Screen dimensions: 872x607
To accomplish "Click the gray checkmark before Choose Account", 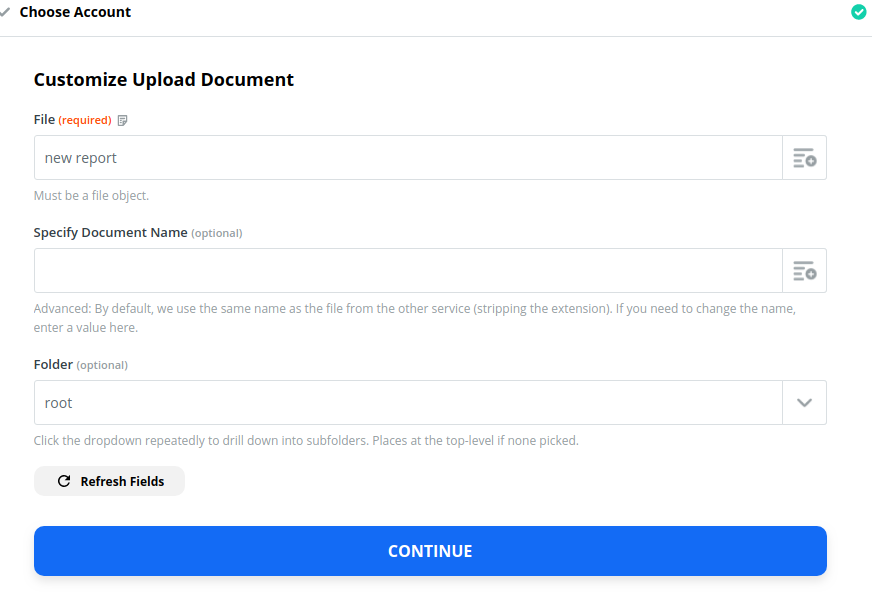I will [x=5, y=12].
